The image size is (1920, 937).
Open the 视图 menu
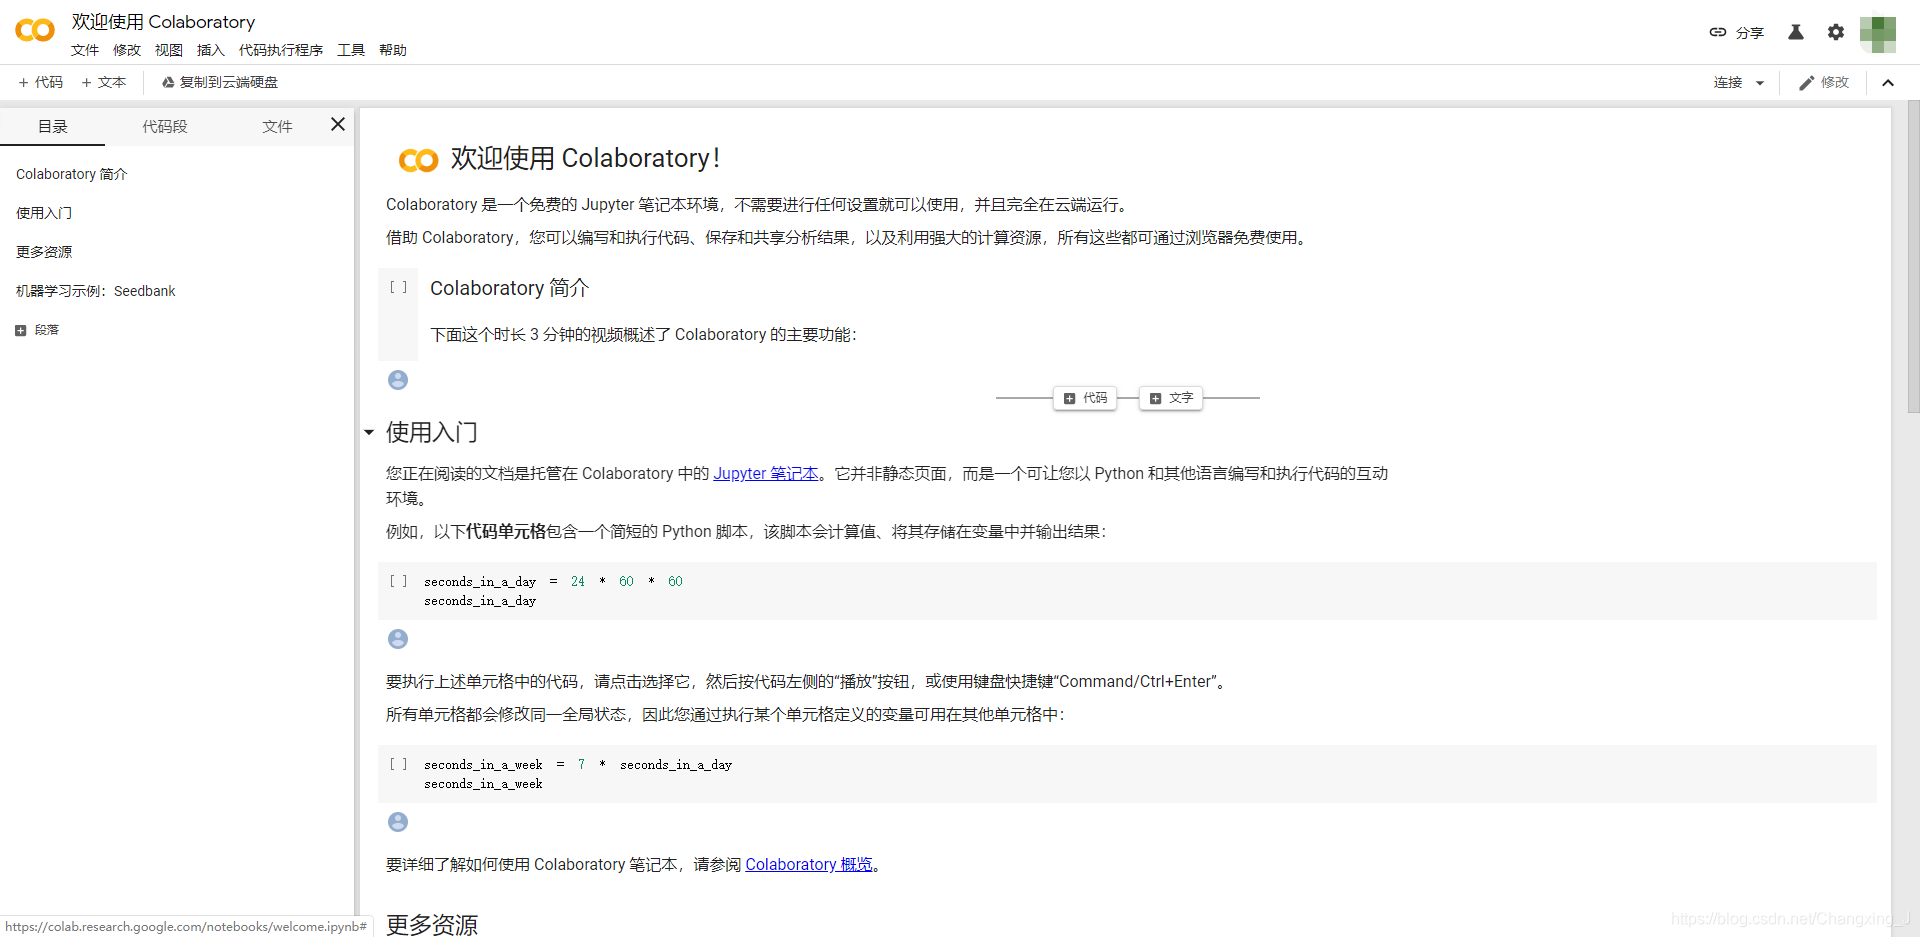click(x=169, y=50)
